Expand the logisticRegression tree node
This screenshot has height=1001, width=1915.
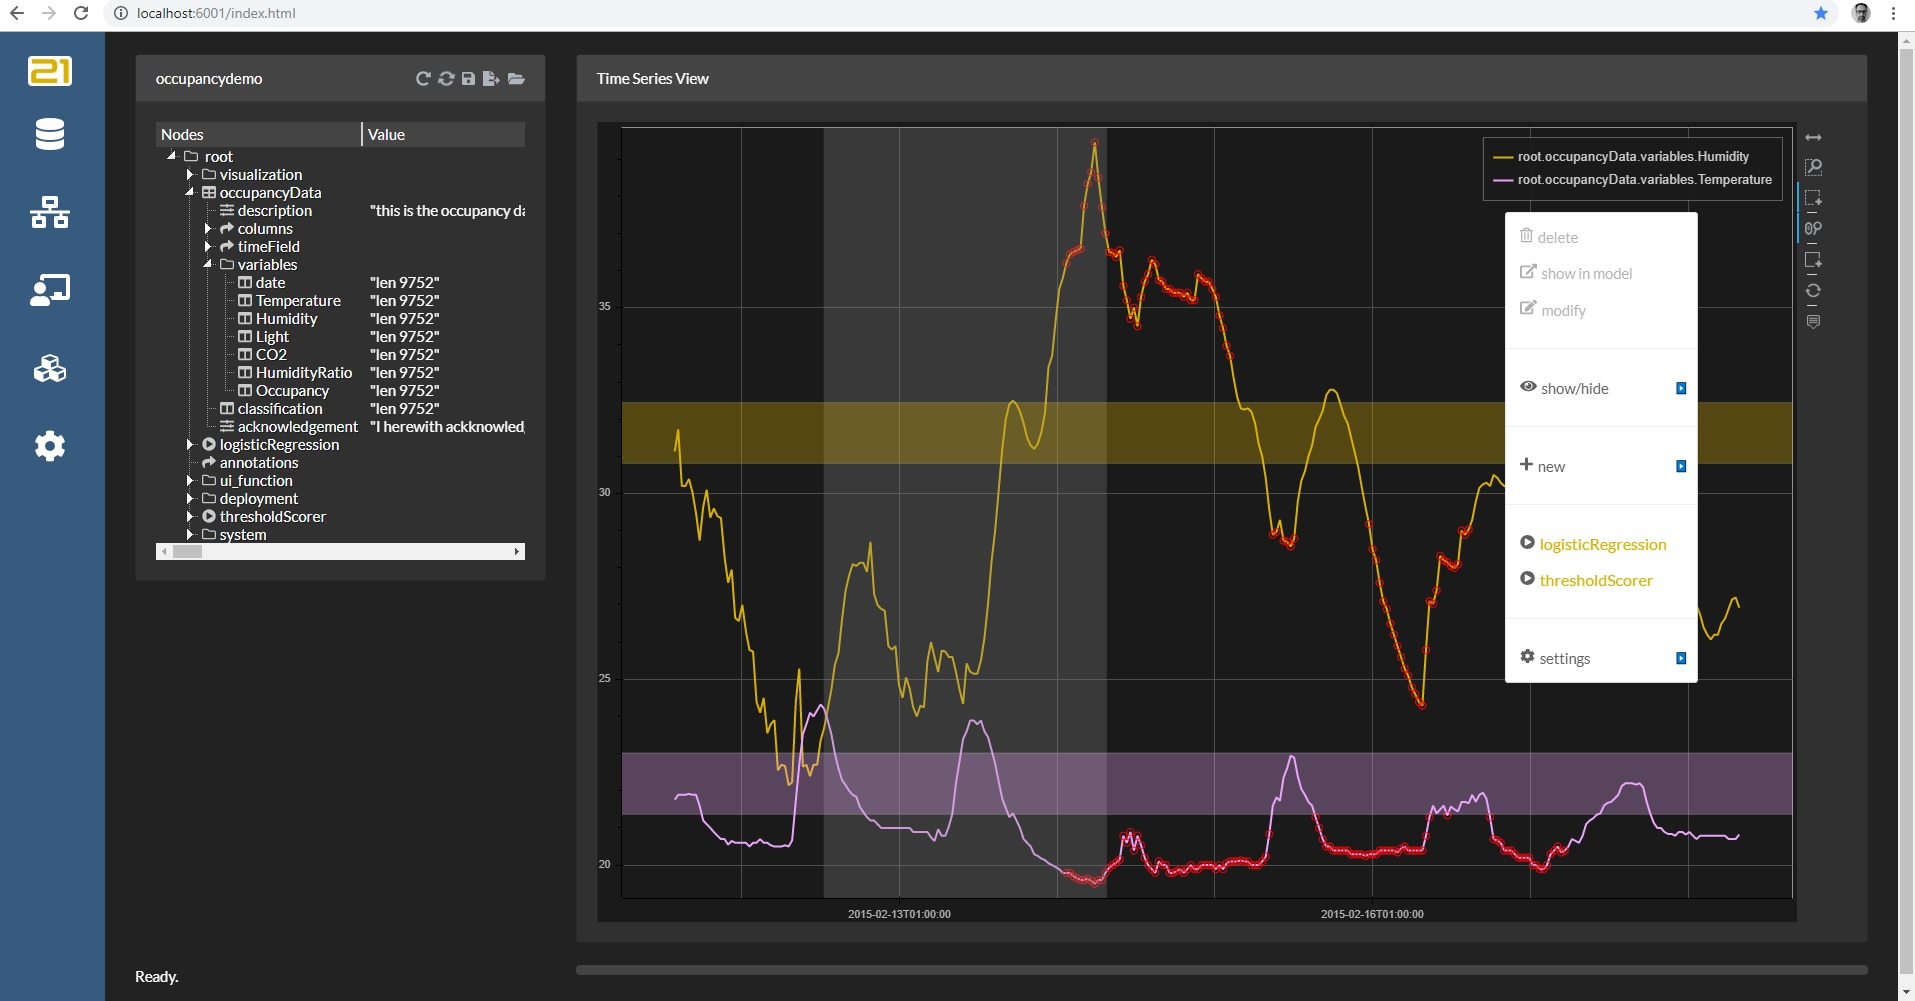pyautogui.click(x=190, y=445)
